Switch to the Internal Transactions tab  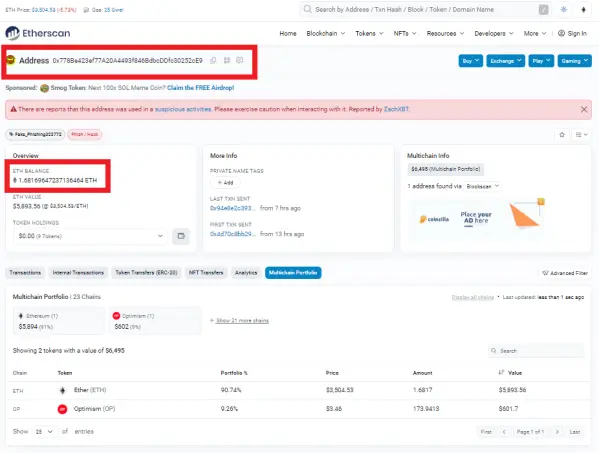[x=78, y=273]
